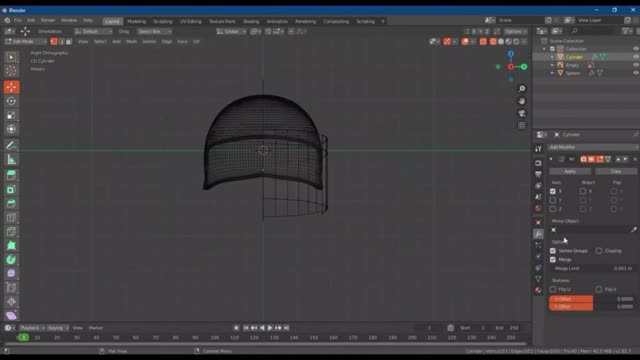Select the Edge Slide tool
The image size is (640, 360).
point(11,288)
